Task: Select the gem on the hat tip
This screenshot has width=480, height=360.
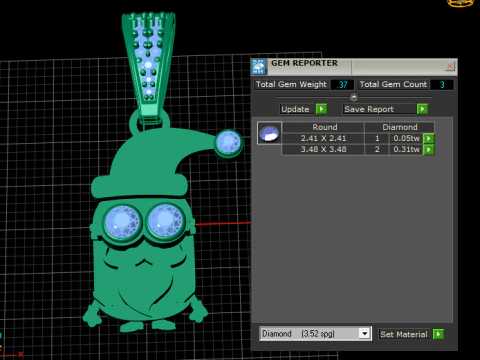Action: point(228,142)
